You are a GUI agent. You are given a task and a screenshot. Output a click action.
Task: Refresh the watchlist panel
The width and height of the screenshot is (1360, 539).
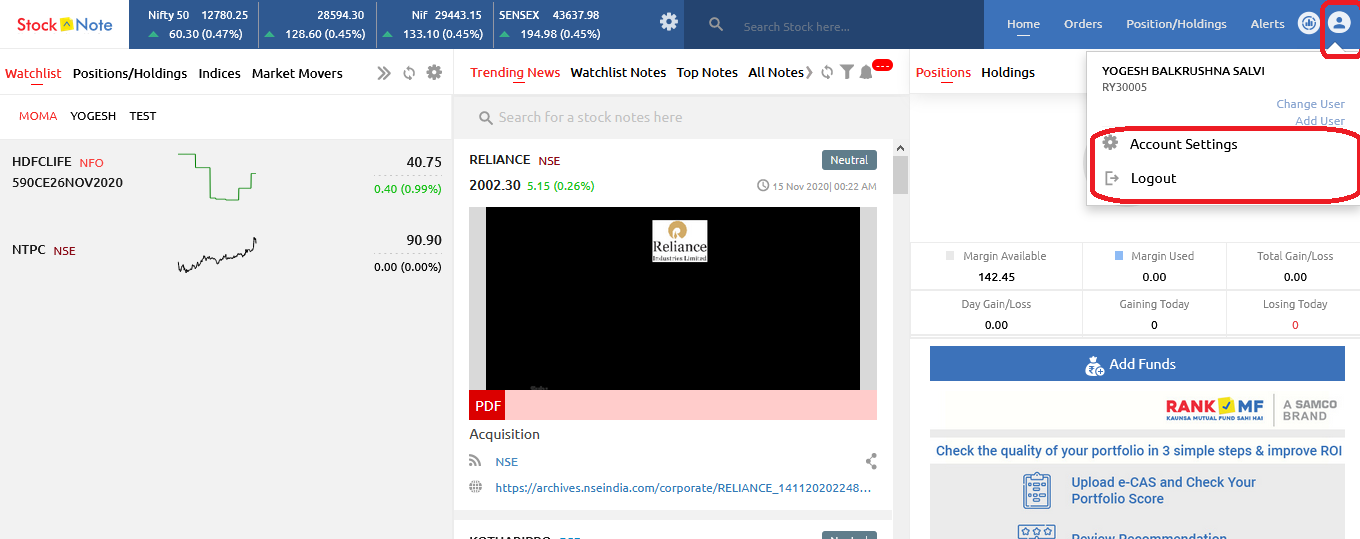click(409, 73)
